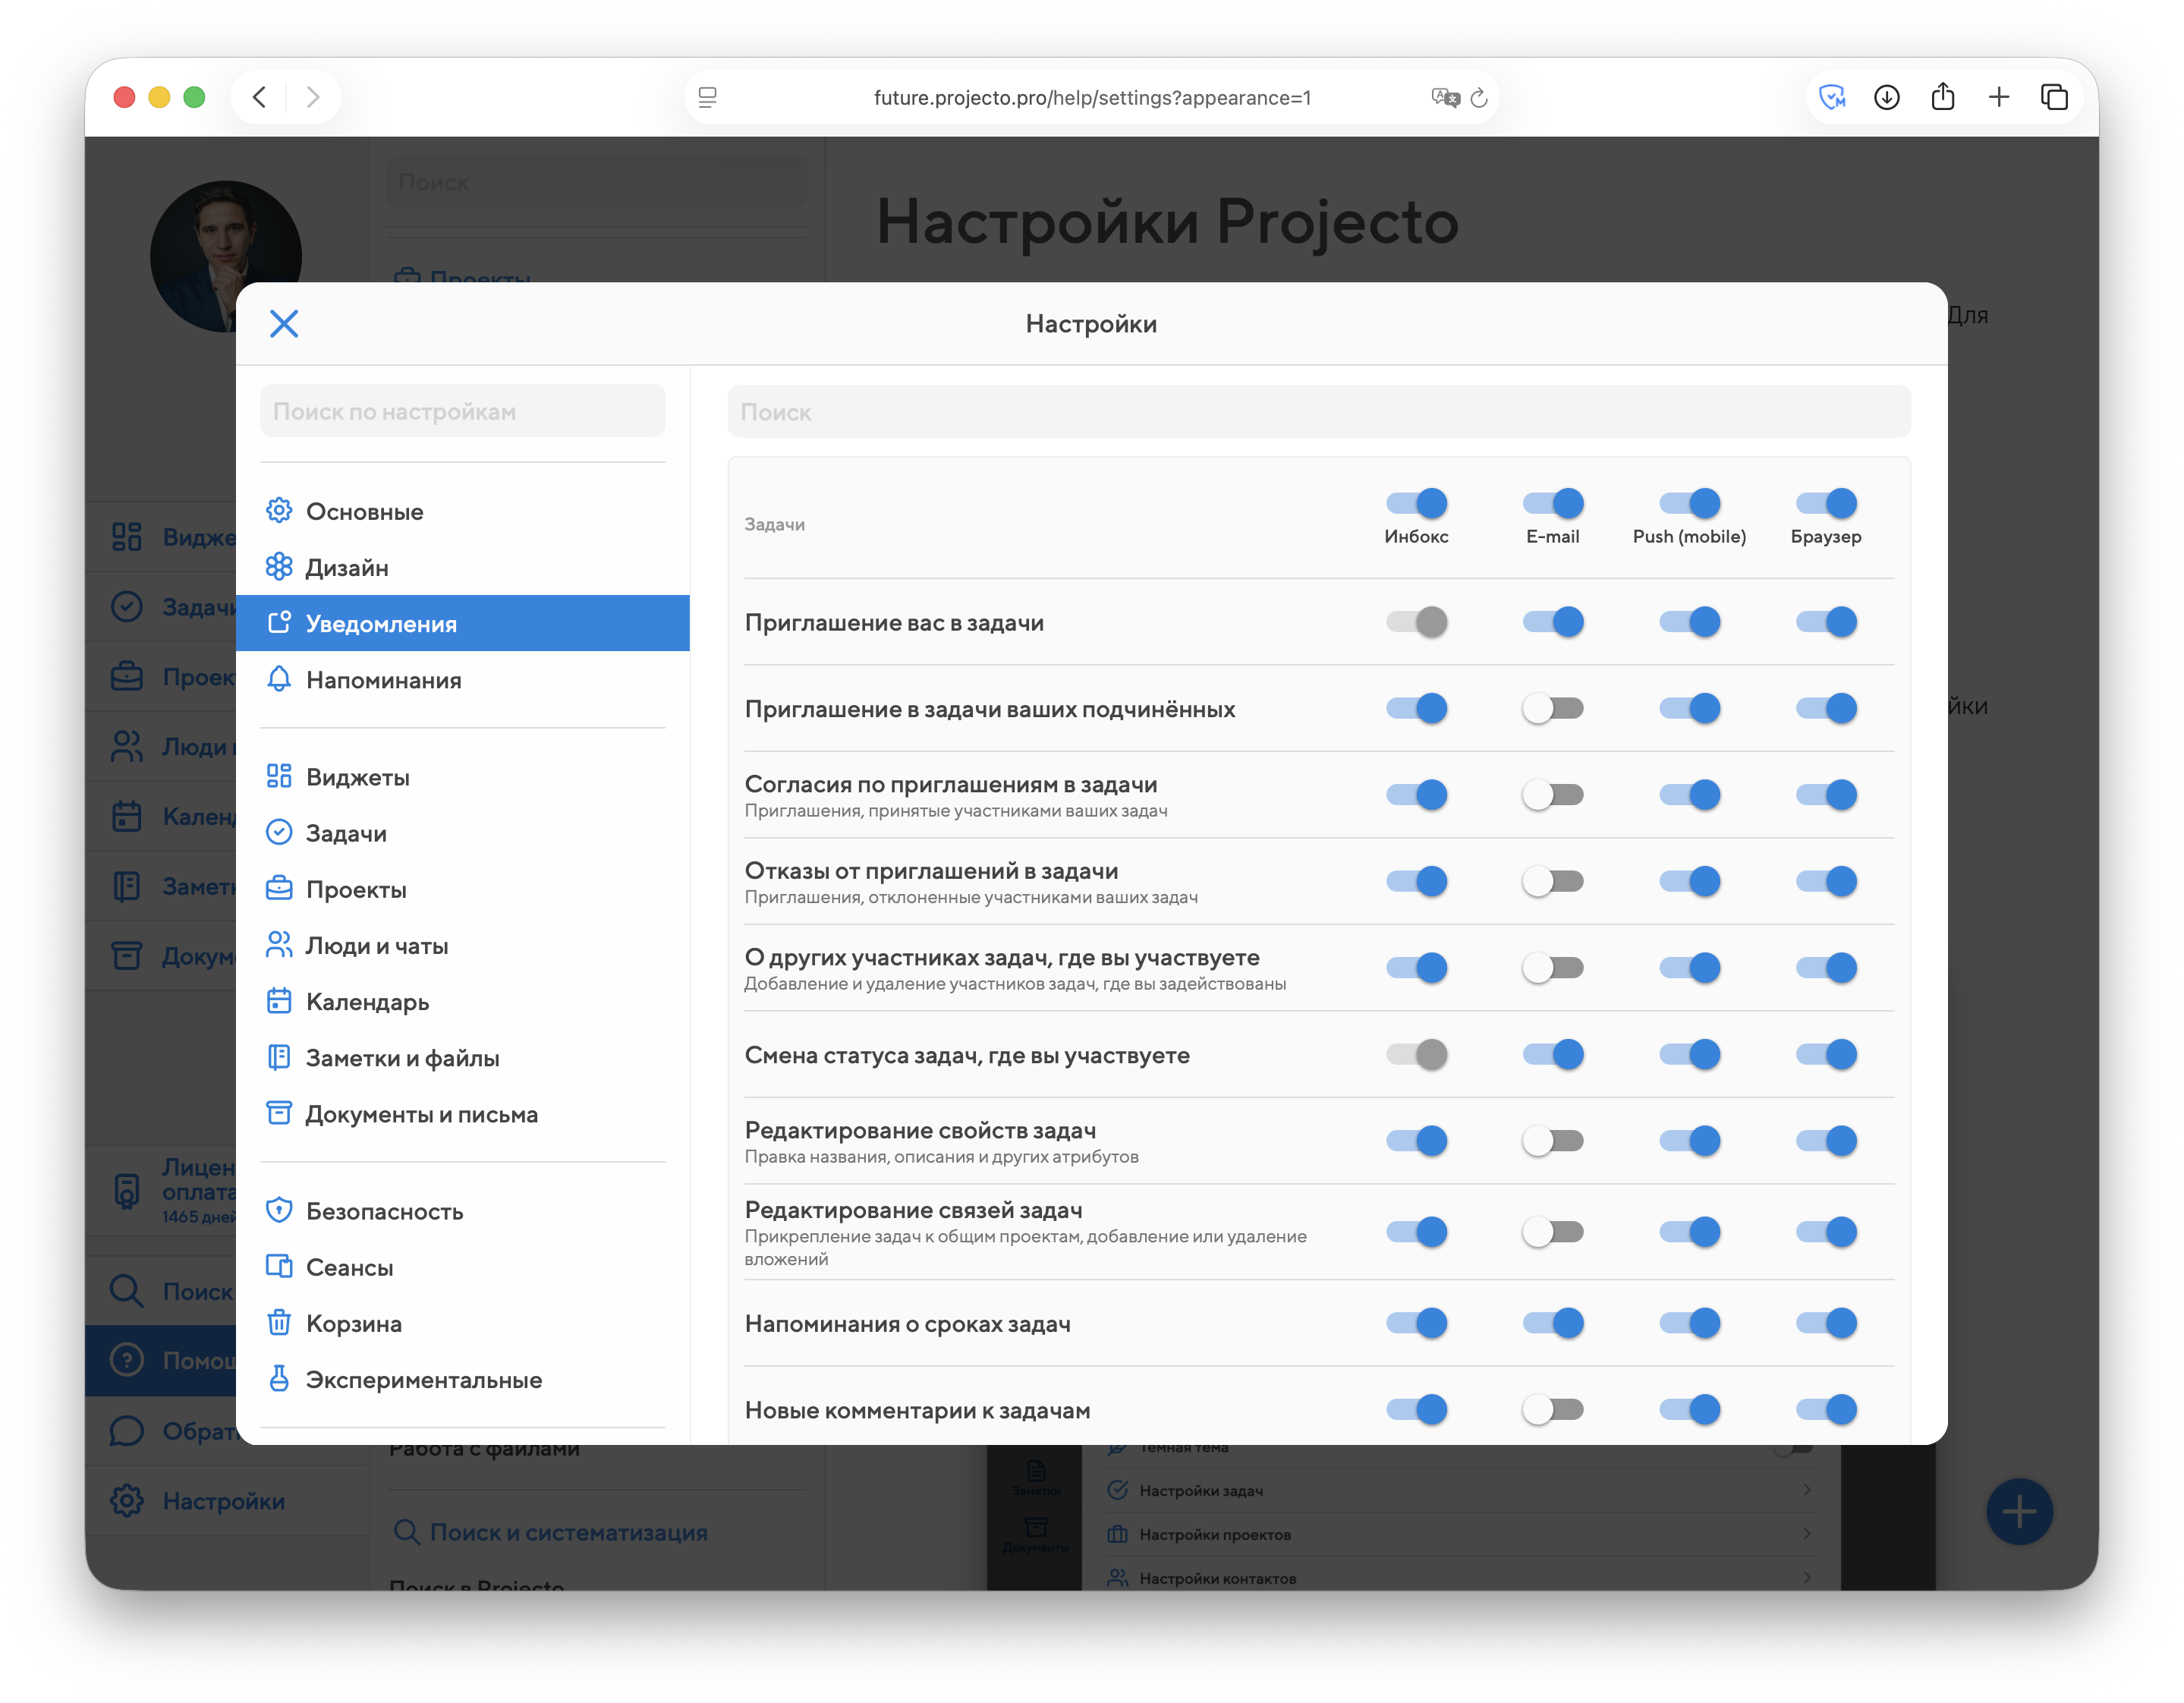This screenshot has height=1703, width=2184.
Task: Open Experimental settings section
Action: (x=423, y=1379)
